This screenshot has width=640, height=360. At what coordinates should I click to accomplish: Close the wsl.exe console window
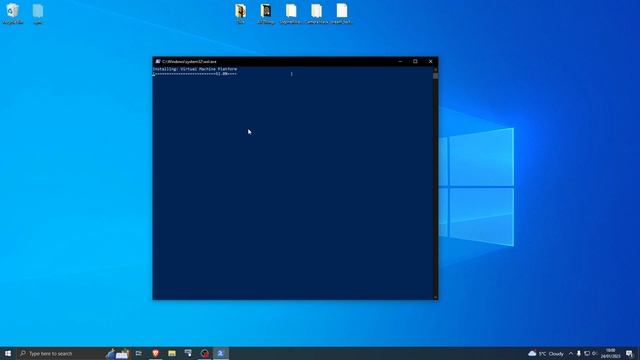[x=430, y=61]
